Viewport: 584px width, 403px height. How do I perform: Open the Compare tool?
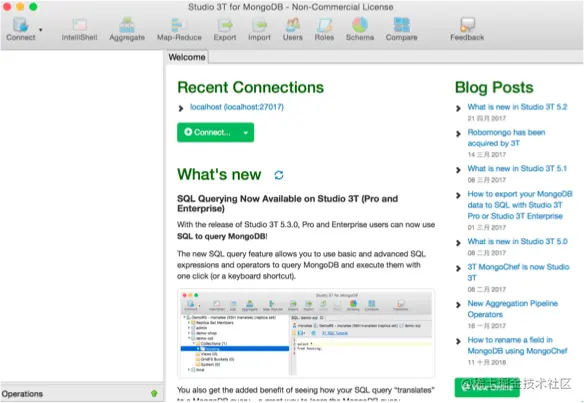coord(402,29)
